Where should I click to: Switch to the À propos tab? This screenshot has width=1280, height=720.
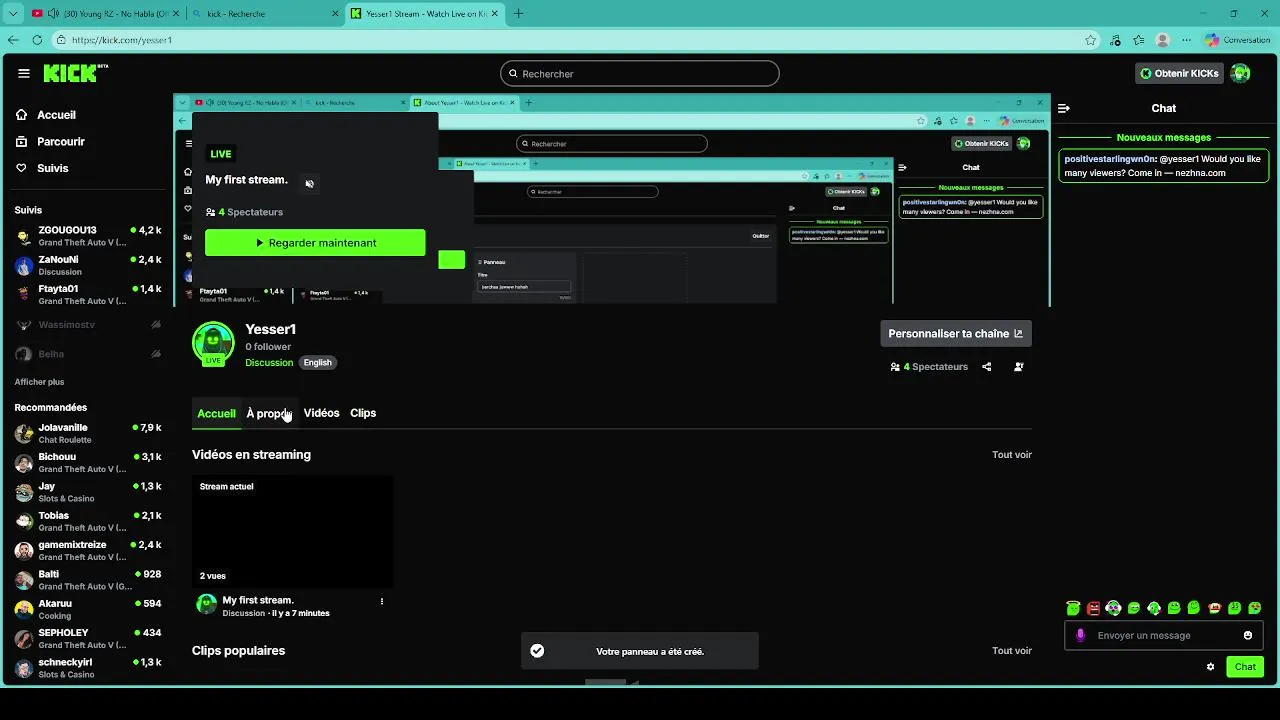click(x=268, y=414)
